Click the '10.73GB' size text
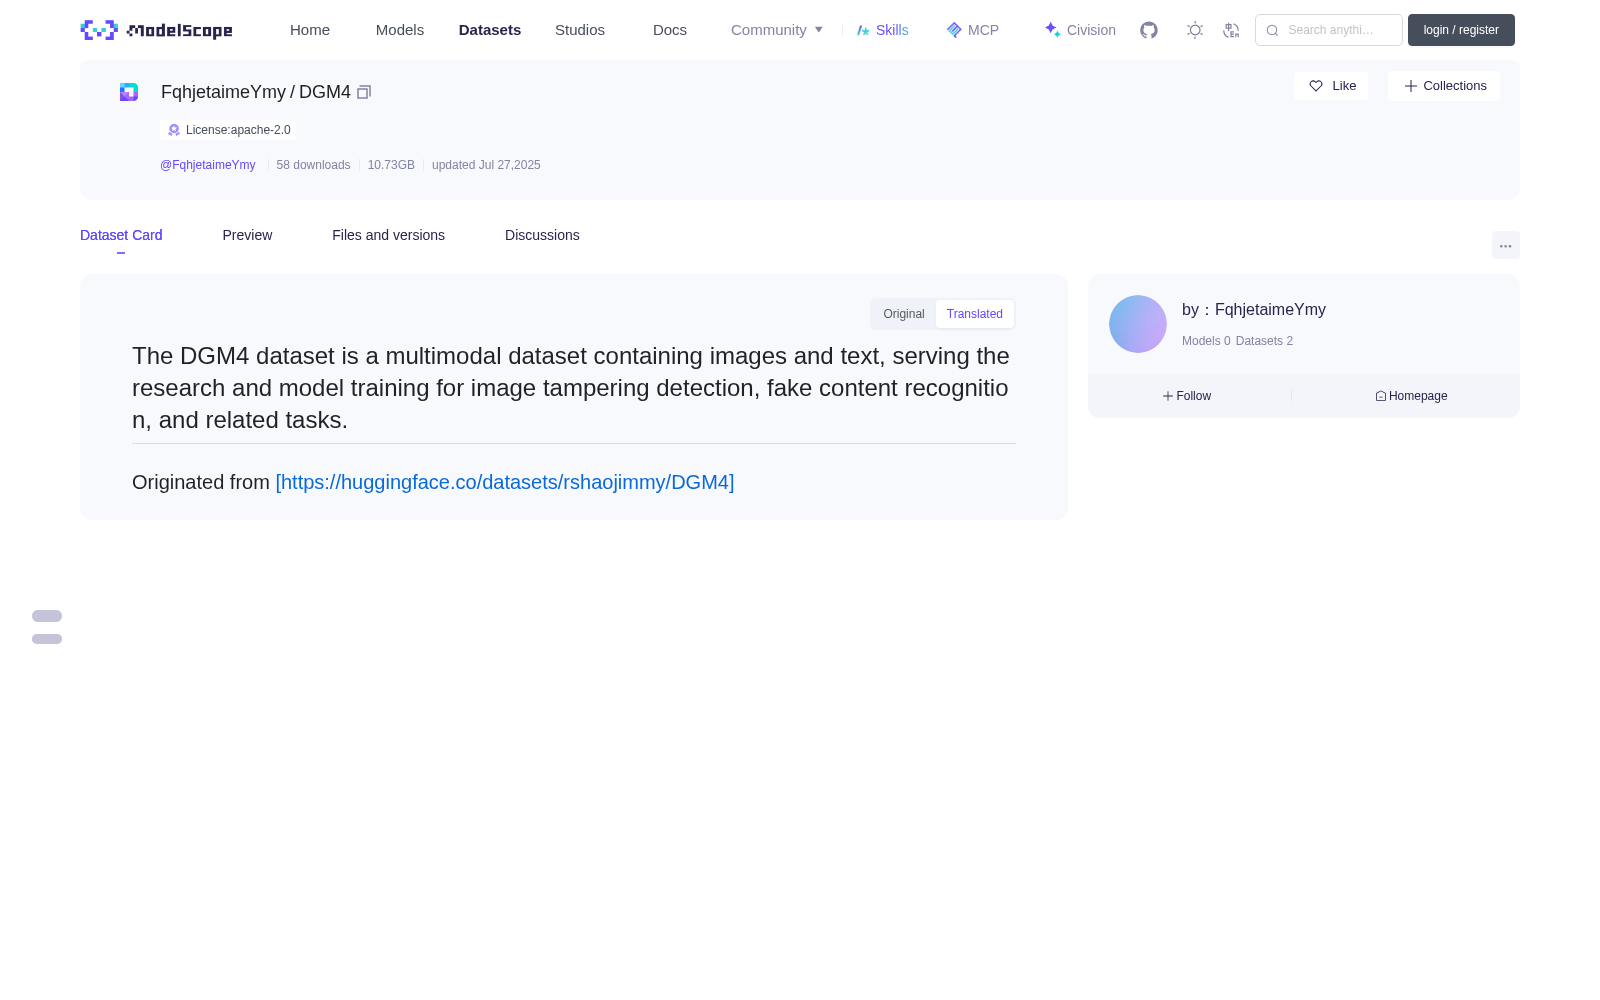This screenshot has width=1600, height=1000. [x=391, y=165]
